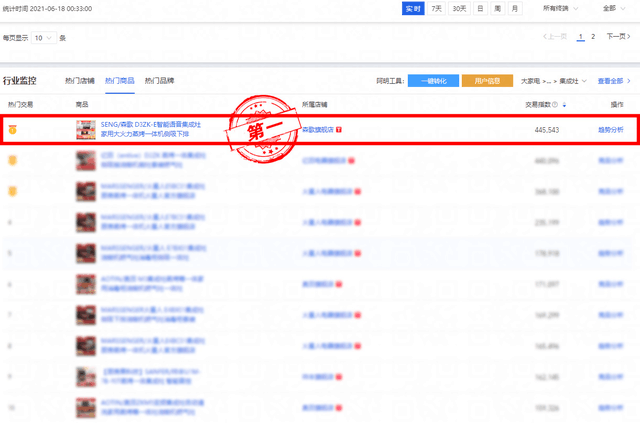Select page 1 in pagination
The height and width of the screenshot is (430, 640).
click(x=580, y=37)
